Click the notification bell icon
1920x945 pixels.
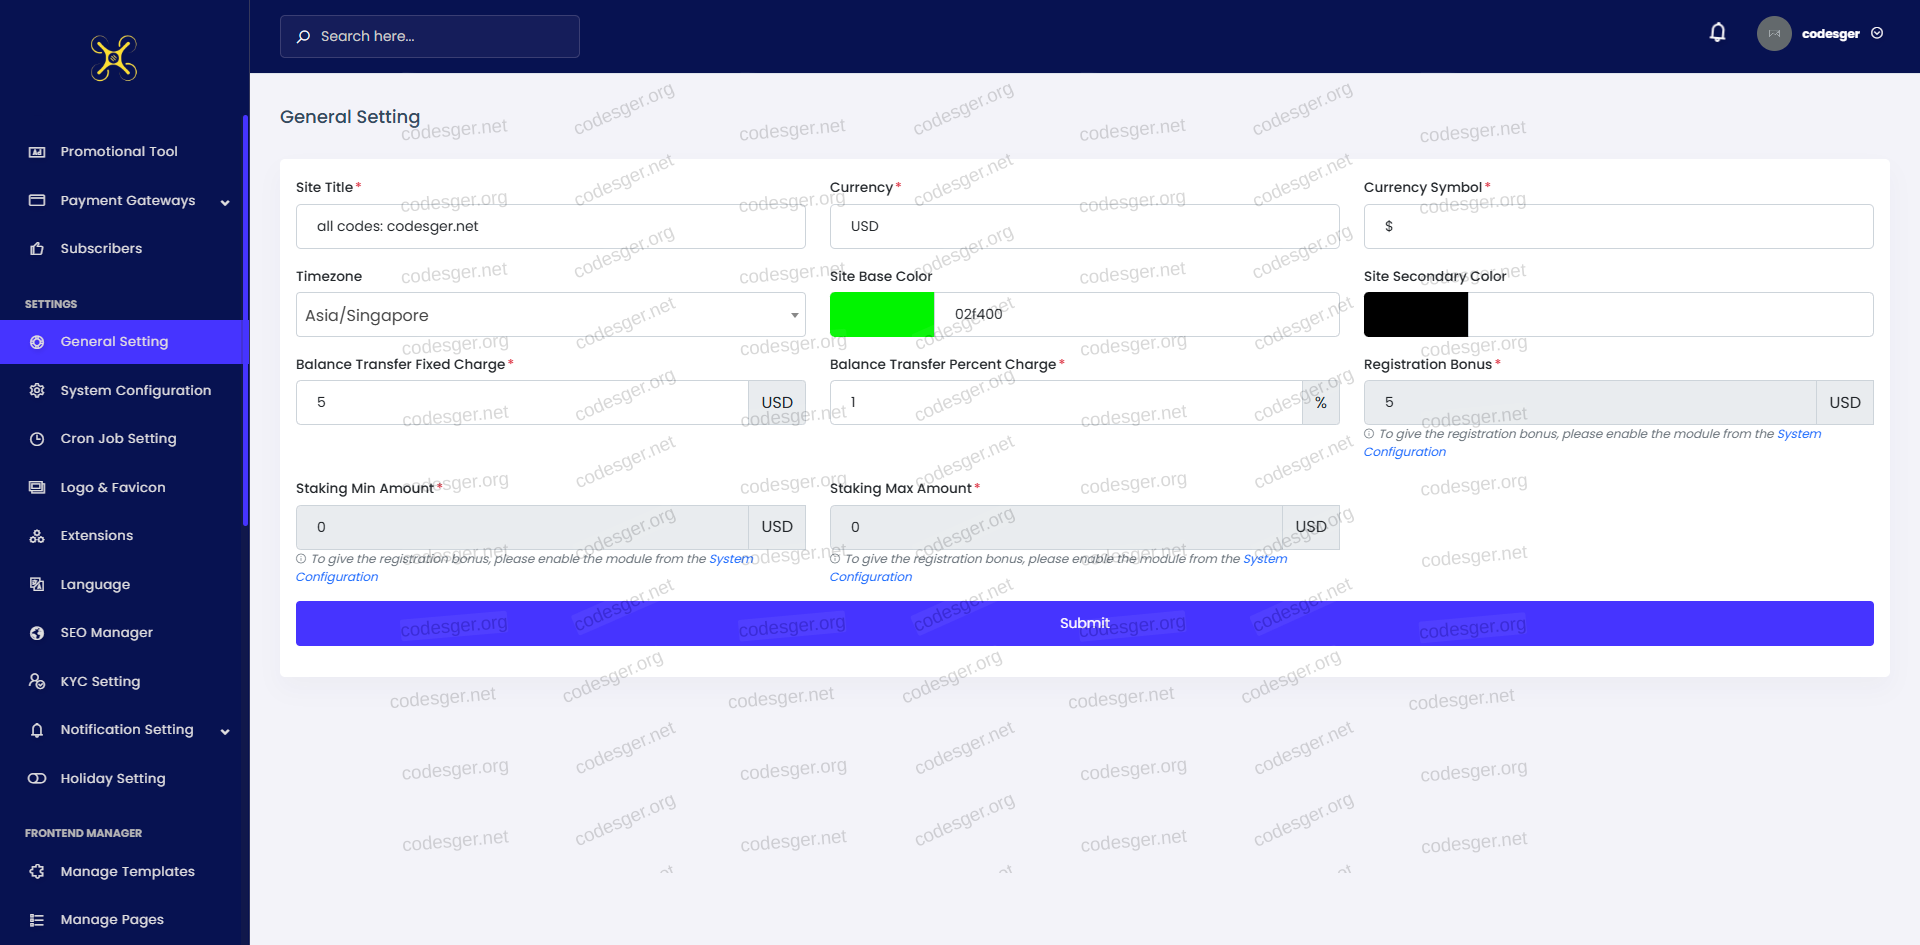(x=1717, y=33)
